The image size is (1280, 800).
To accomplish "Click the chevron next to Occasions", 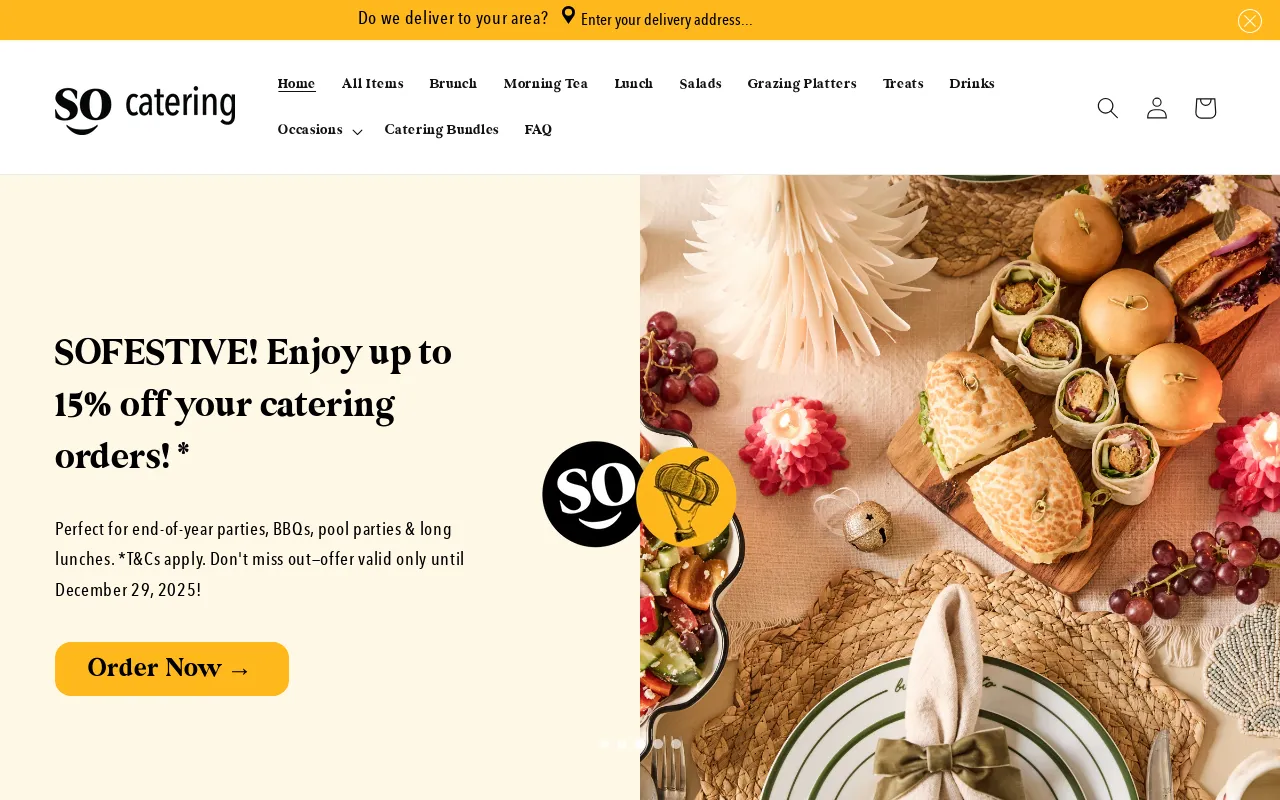I will [357, 132].
